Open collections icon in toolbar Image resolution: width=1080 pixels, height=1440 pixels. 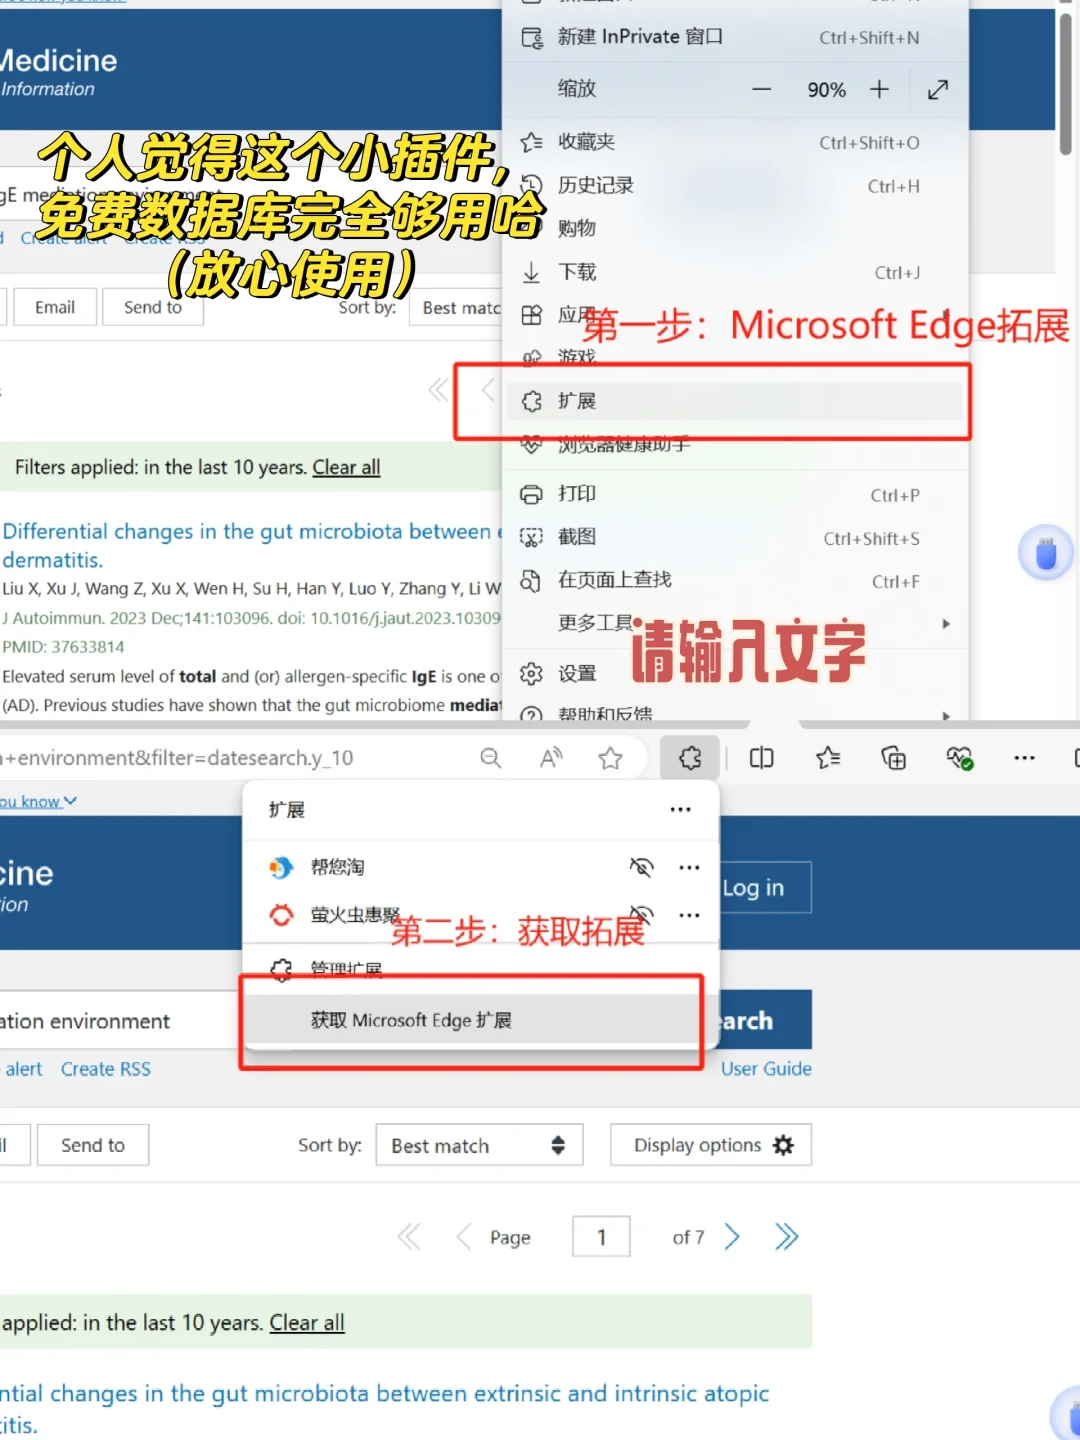(893, 758)
